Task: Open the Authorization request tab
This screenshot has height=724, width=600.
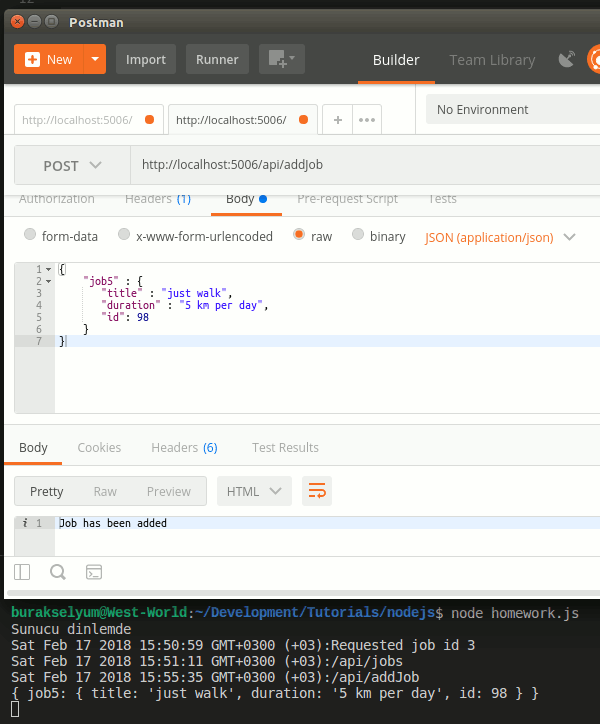Action: click(x=57, y=199)
